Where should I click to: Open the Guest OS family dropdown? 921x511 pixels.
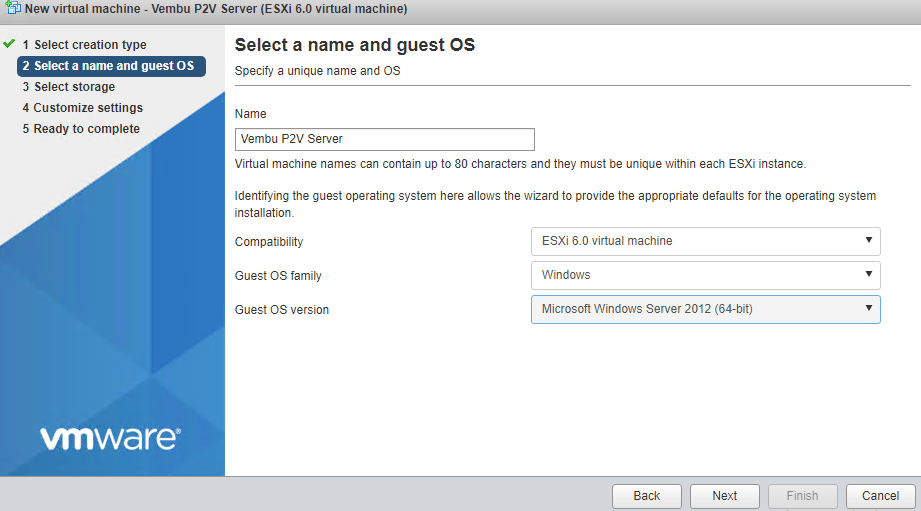pyautogui.click(x=705, y=275)
